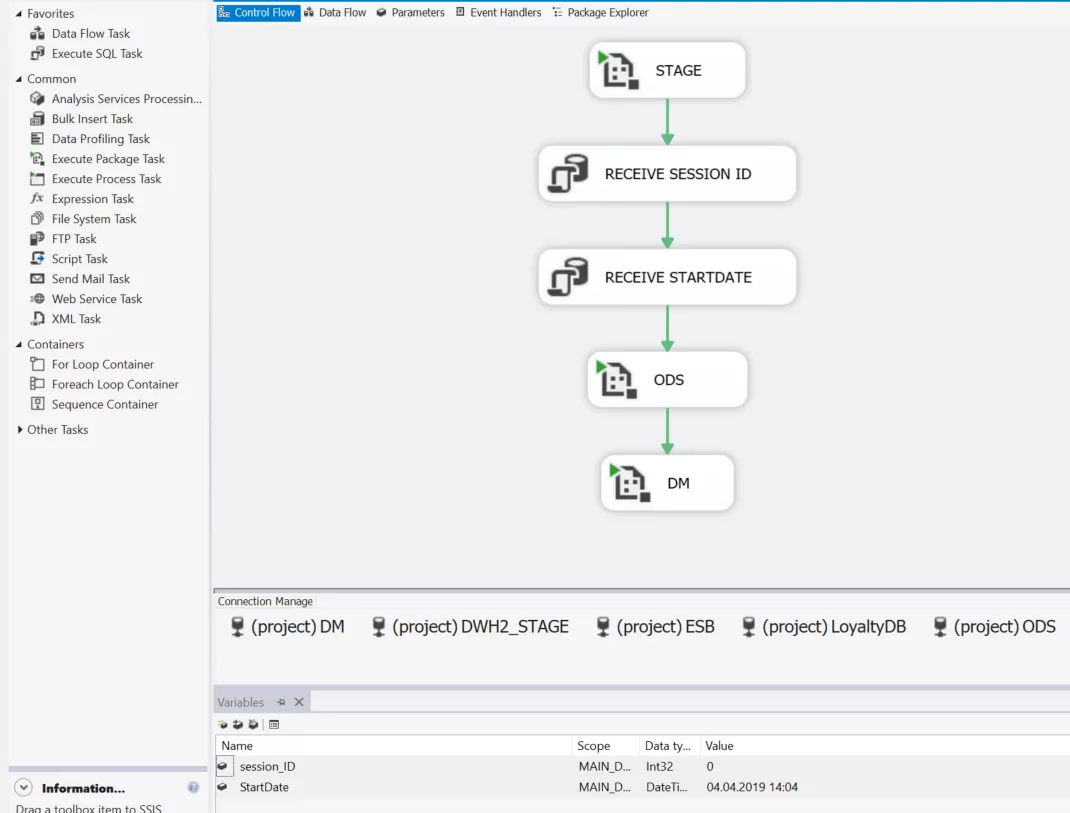Click the Add Variable toolbar icon
Image resolution: width=1070 pixels, height=813 pixels.
tap(223, 724)
